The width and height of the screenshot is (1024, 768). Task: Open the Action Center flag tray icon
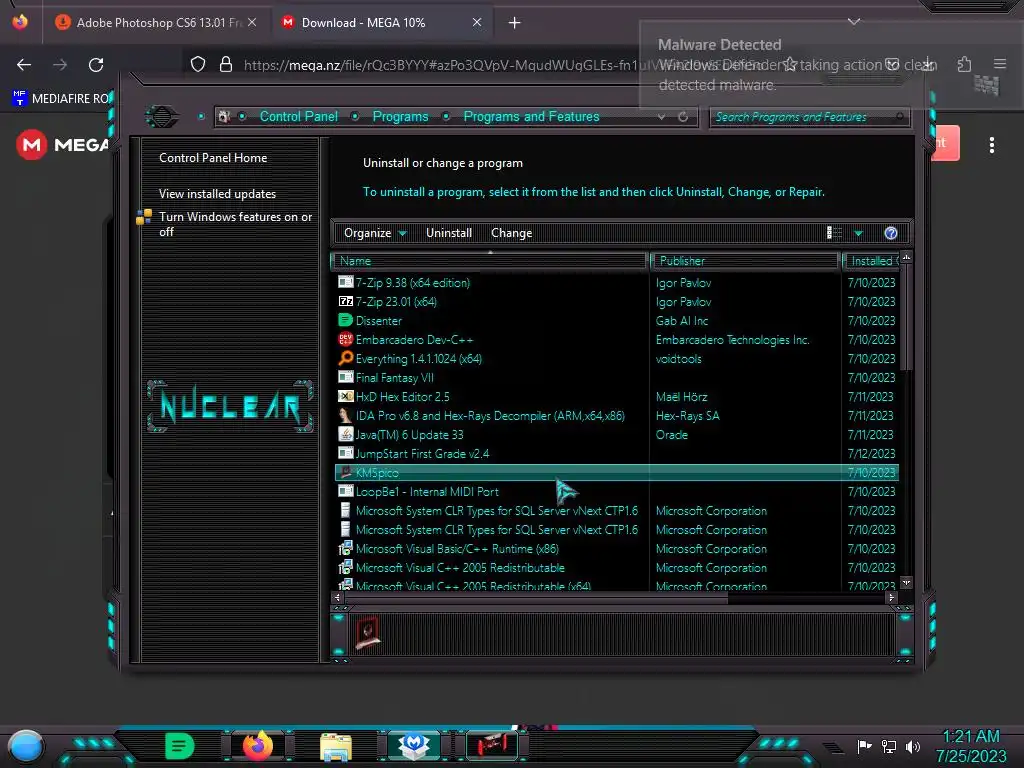(x=864, y=746)
